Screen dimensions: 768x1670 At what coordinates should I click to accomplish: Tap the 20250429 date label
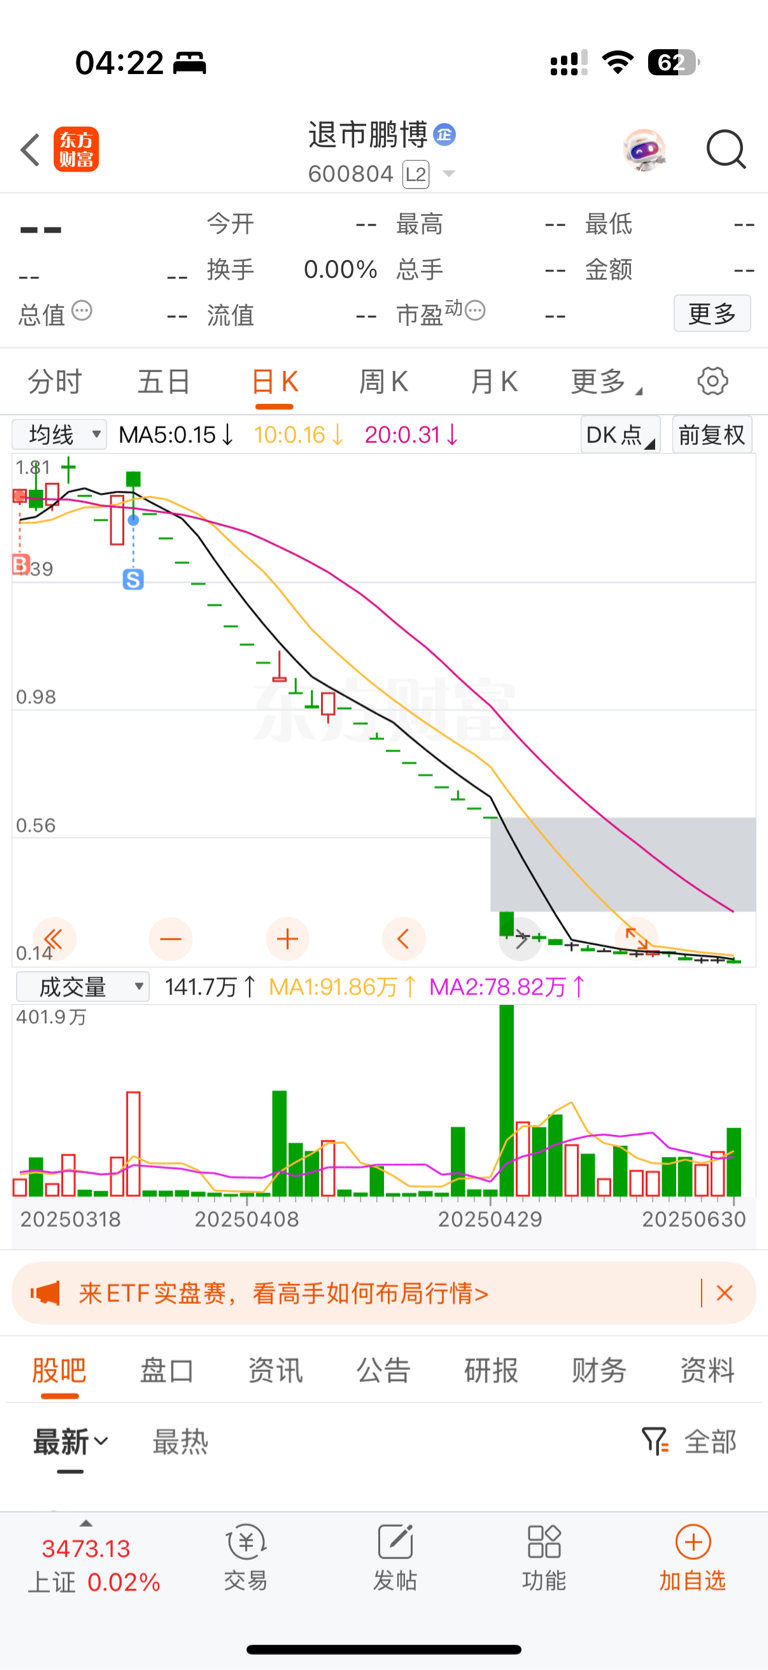click(x=490, y=1220)
